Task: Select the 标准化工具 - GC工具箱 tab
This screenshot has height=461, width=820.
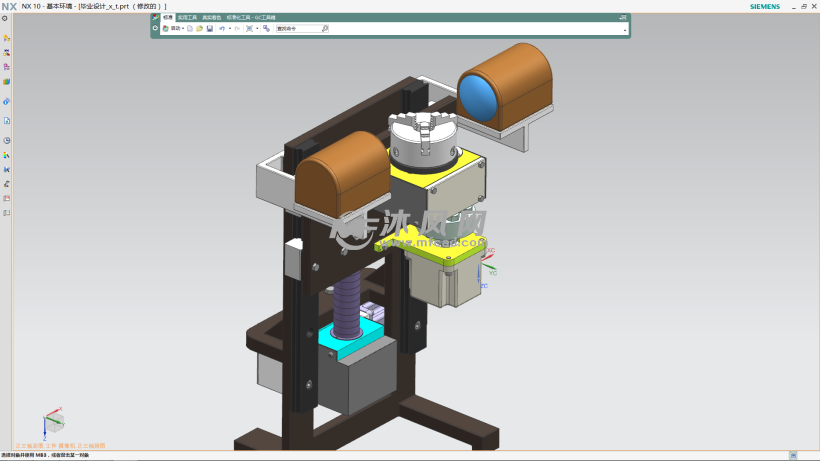Action: tap(251, 17)
